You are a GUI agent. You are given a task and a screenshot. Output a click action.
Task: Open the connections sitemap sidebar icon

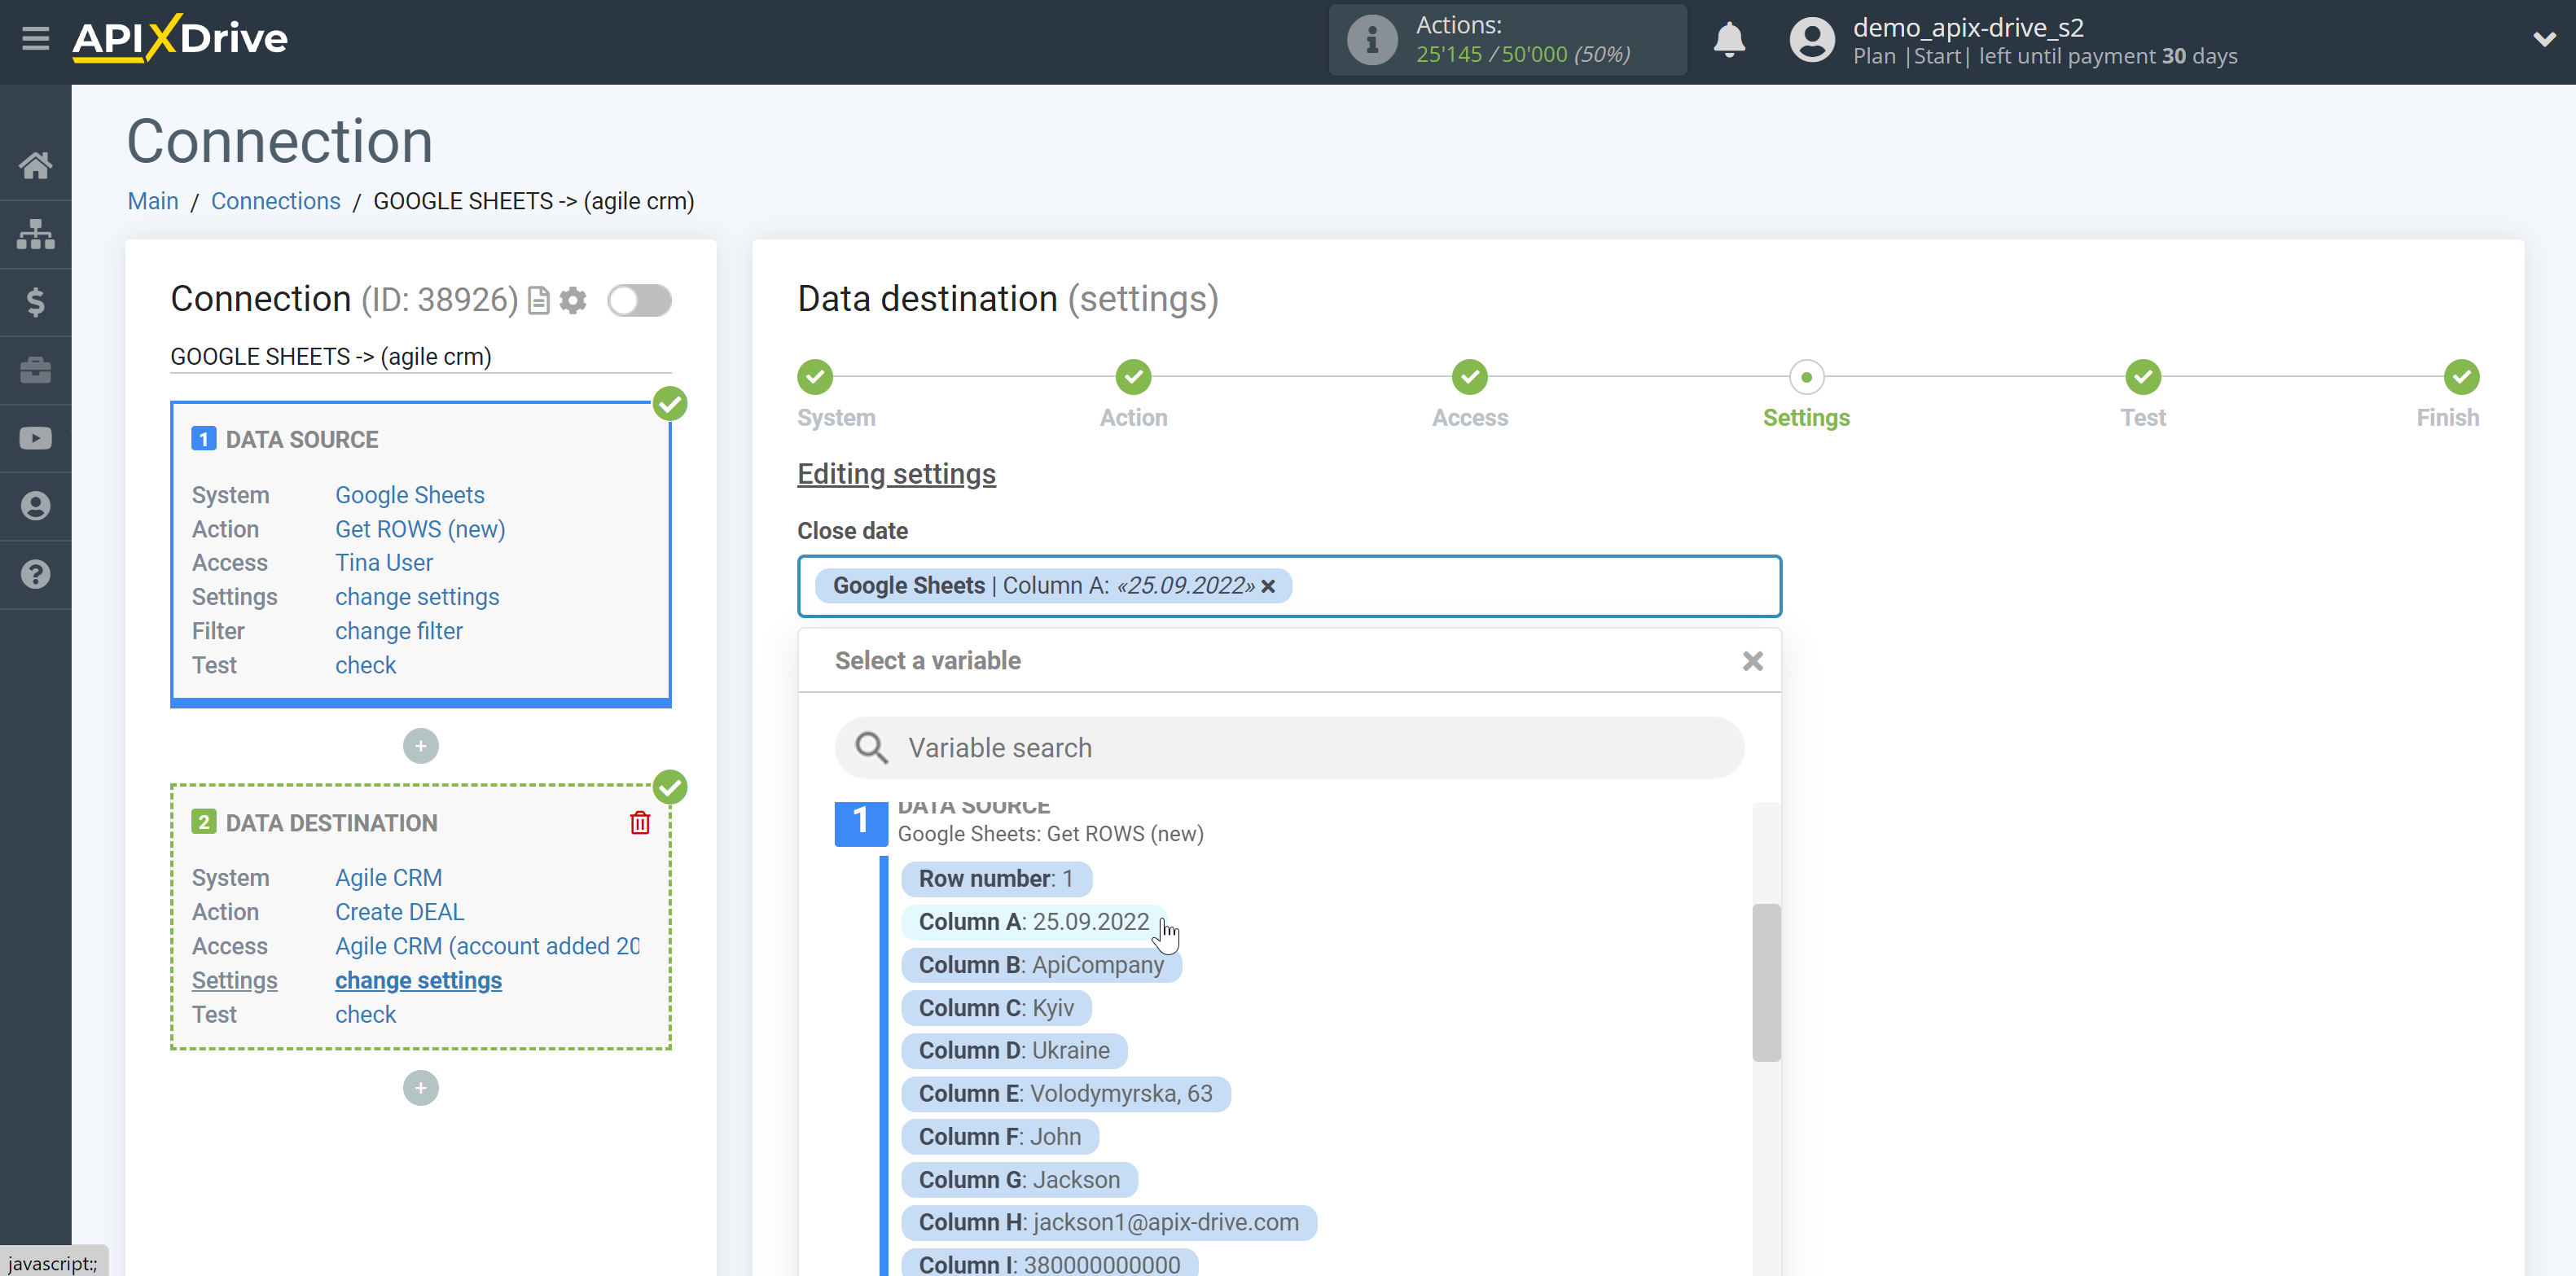tap(35, 234)
